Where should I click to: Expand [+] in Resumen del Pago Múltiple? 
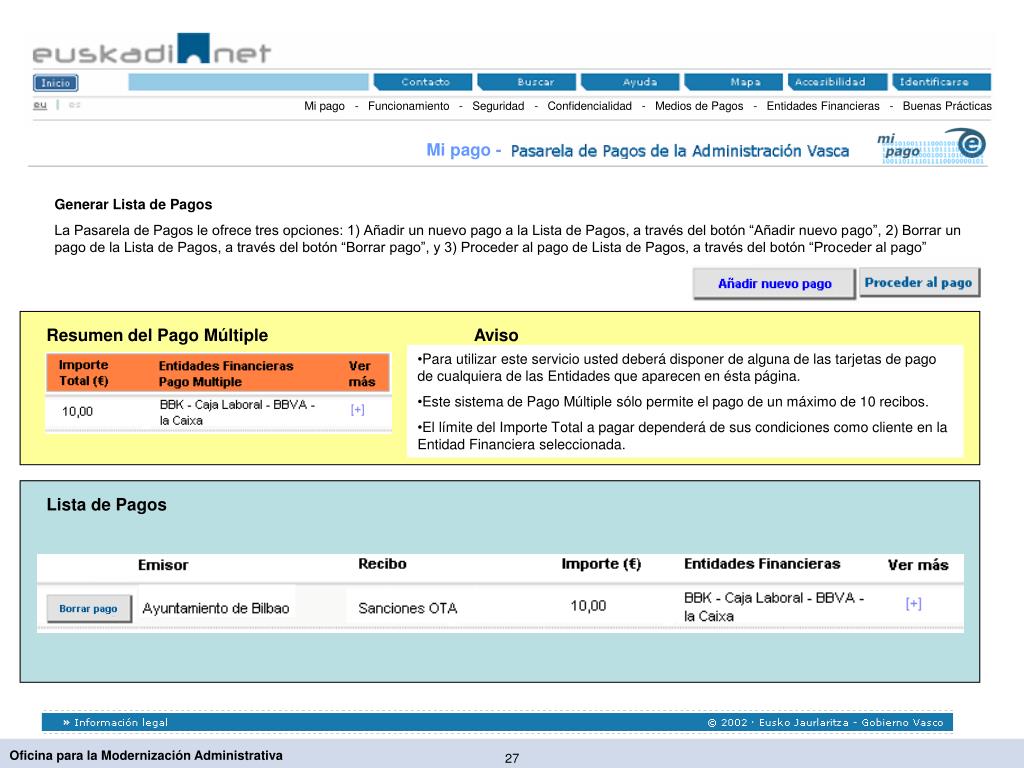point(357,410)
